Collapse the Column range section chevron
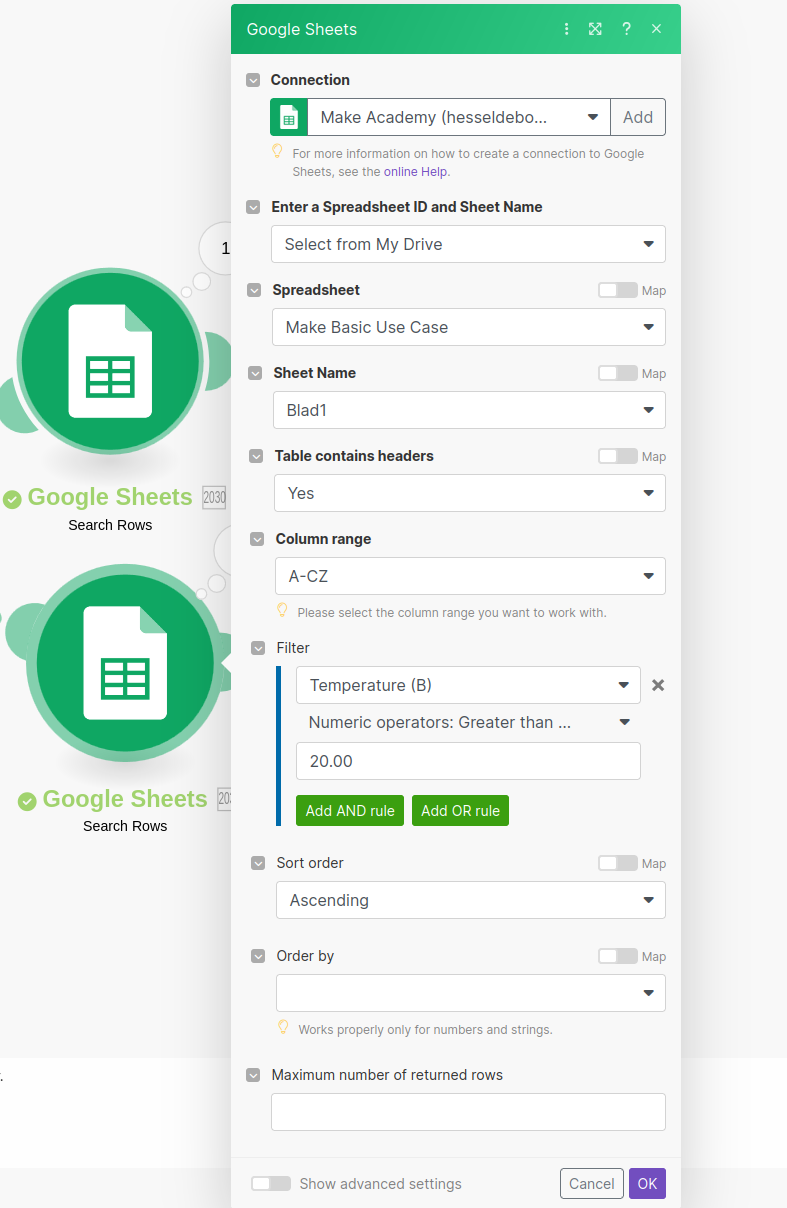The height and width of the screenshot is (1208, 787). 257,539
